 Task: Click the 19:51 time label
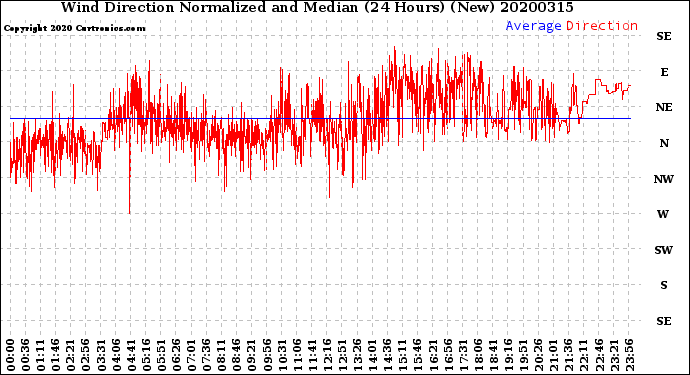(x=523, y=355)
